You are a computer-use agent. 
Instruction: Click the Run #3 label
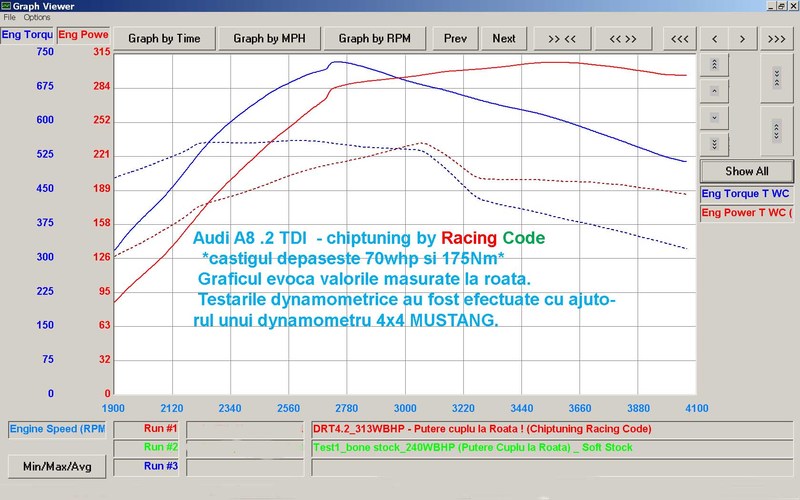coord(146,467)
